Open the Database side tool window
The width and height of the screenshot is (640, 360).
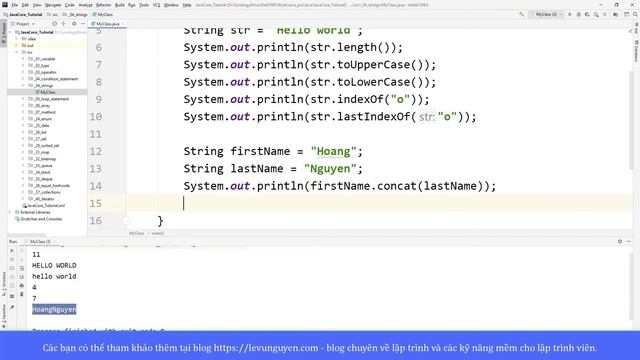(636, 50)
